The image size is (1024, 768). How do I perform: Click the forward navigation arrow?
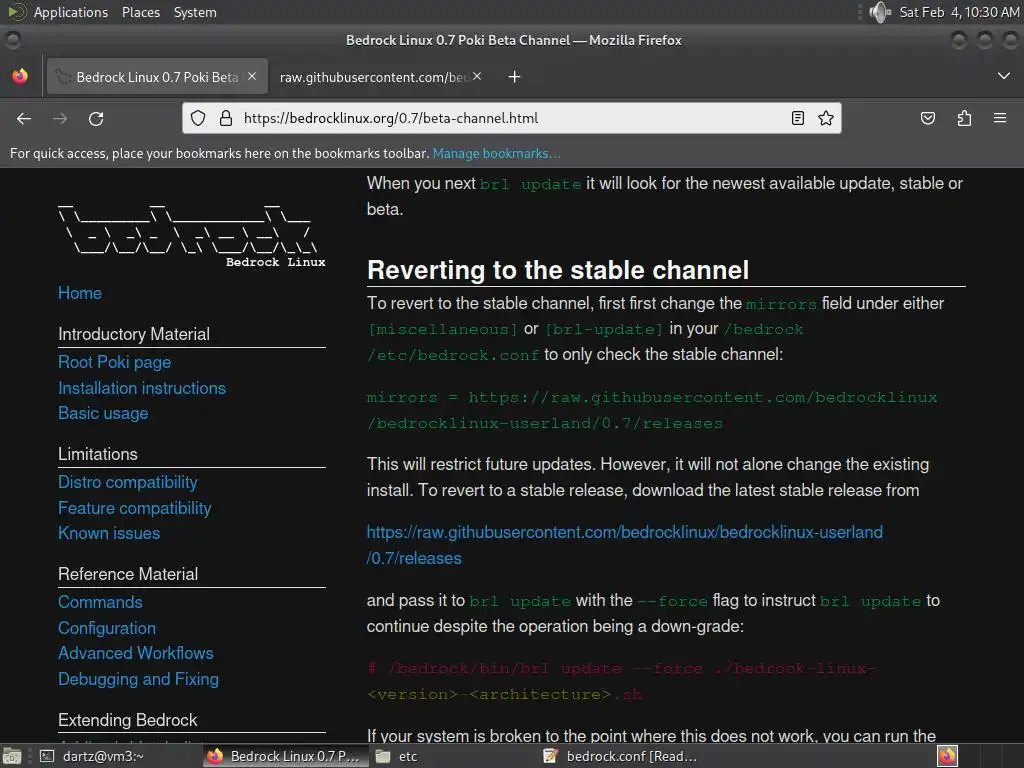60,118
